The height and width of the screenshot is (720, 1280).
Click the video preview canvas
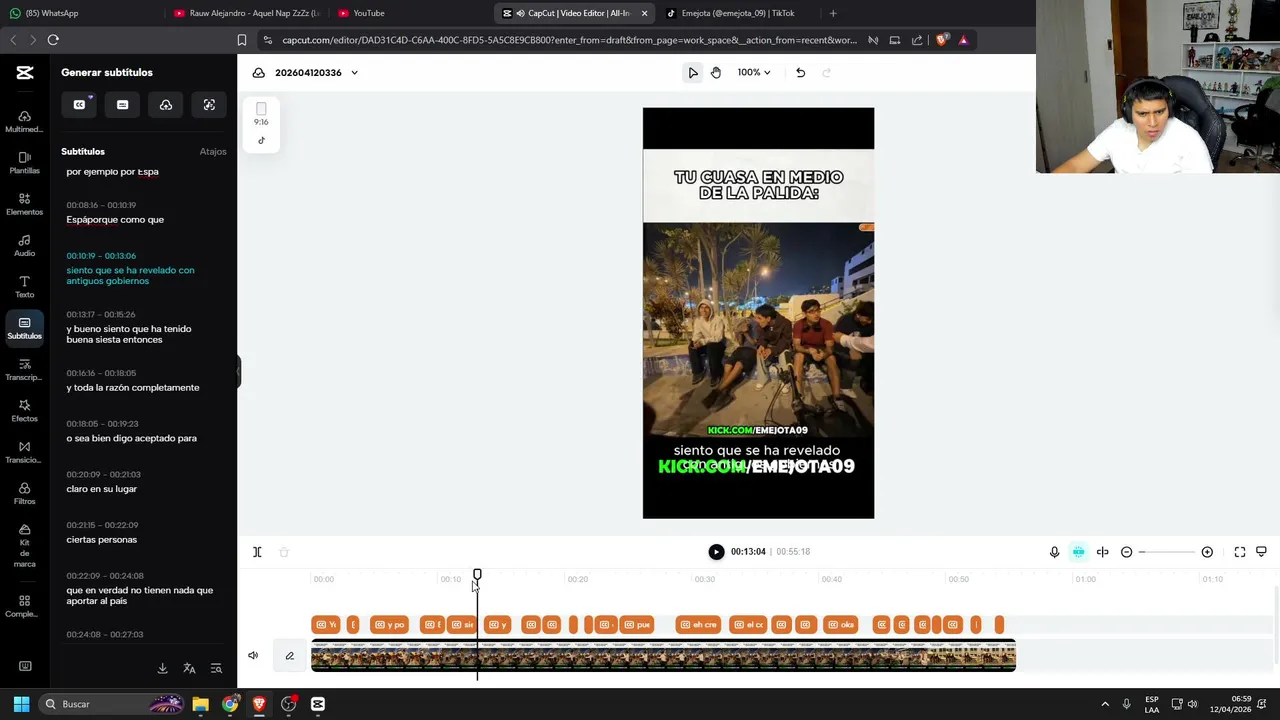pos(758,313)
